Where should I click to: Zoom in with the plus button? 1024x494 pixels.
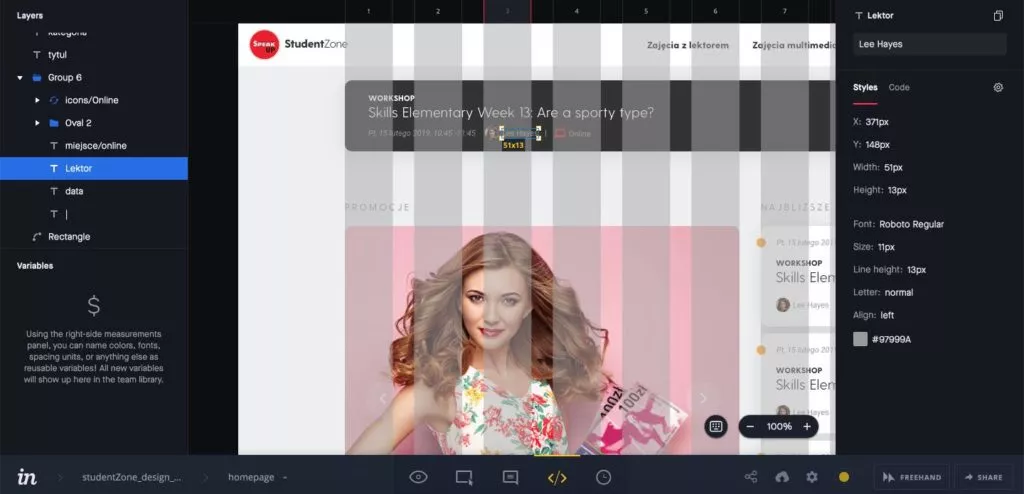point(807,426)
